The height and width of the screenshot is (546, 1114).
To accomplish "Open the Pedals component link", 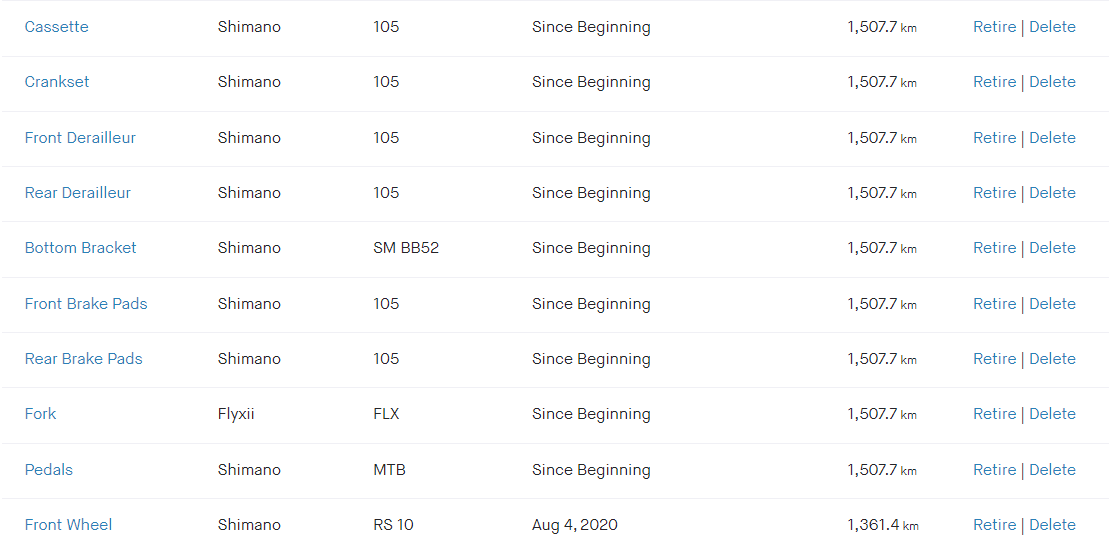I will pos(49,470).
